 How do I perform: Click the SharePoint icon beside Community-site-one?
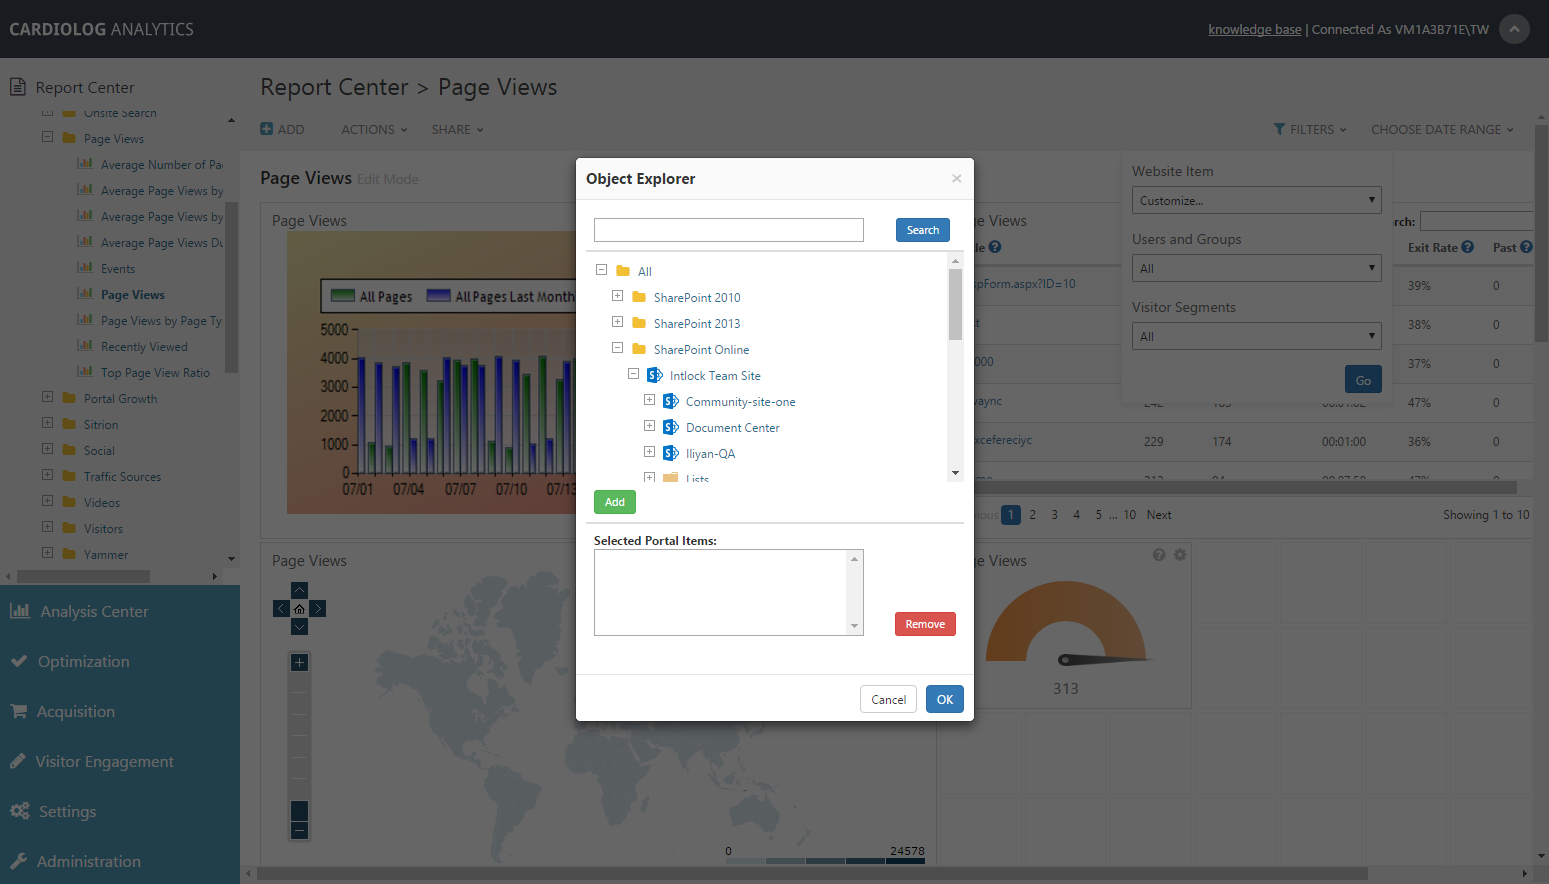point(671,401)
